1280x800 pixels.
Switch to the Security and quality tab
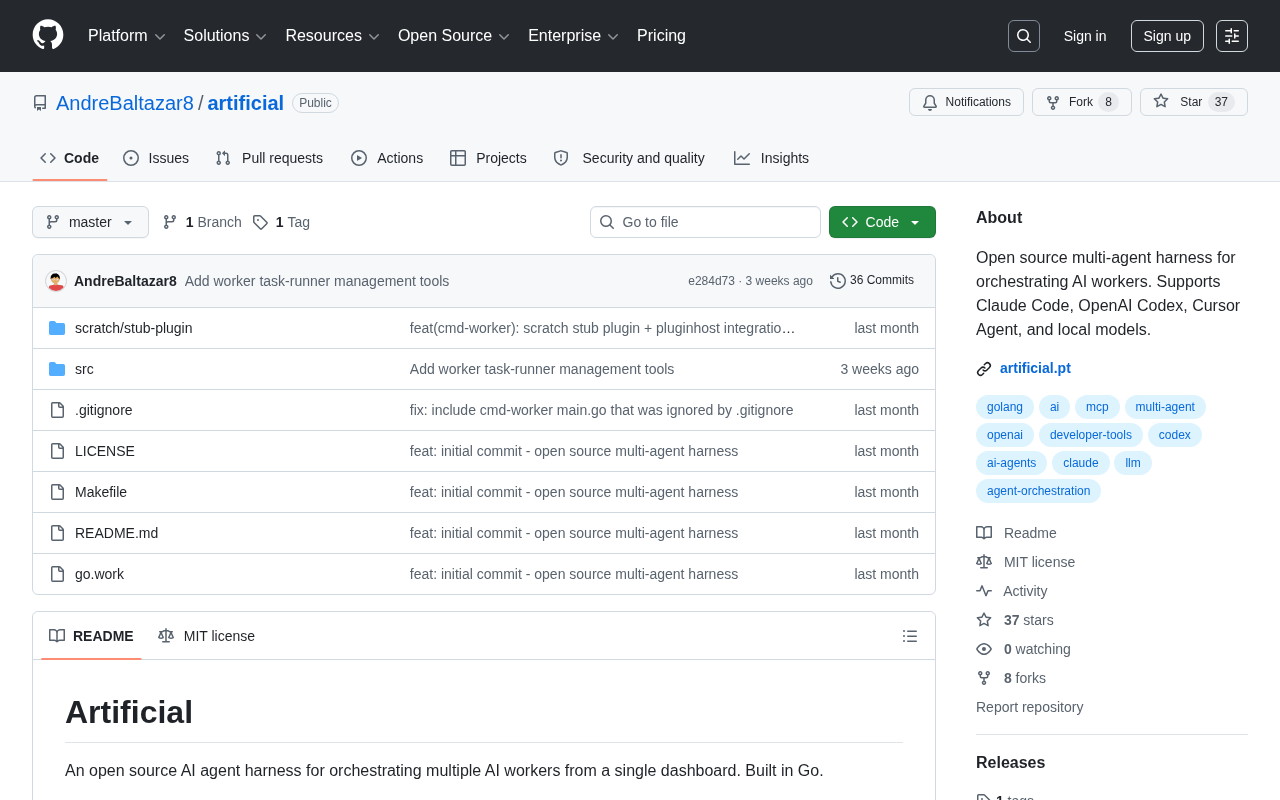tap(629, 158)
